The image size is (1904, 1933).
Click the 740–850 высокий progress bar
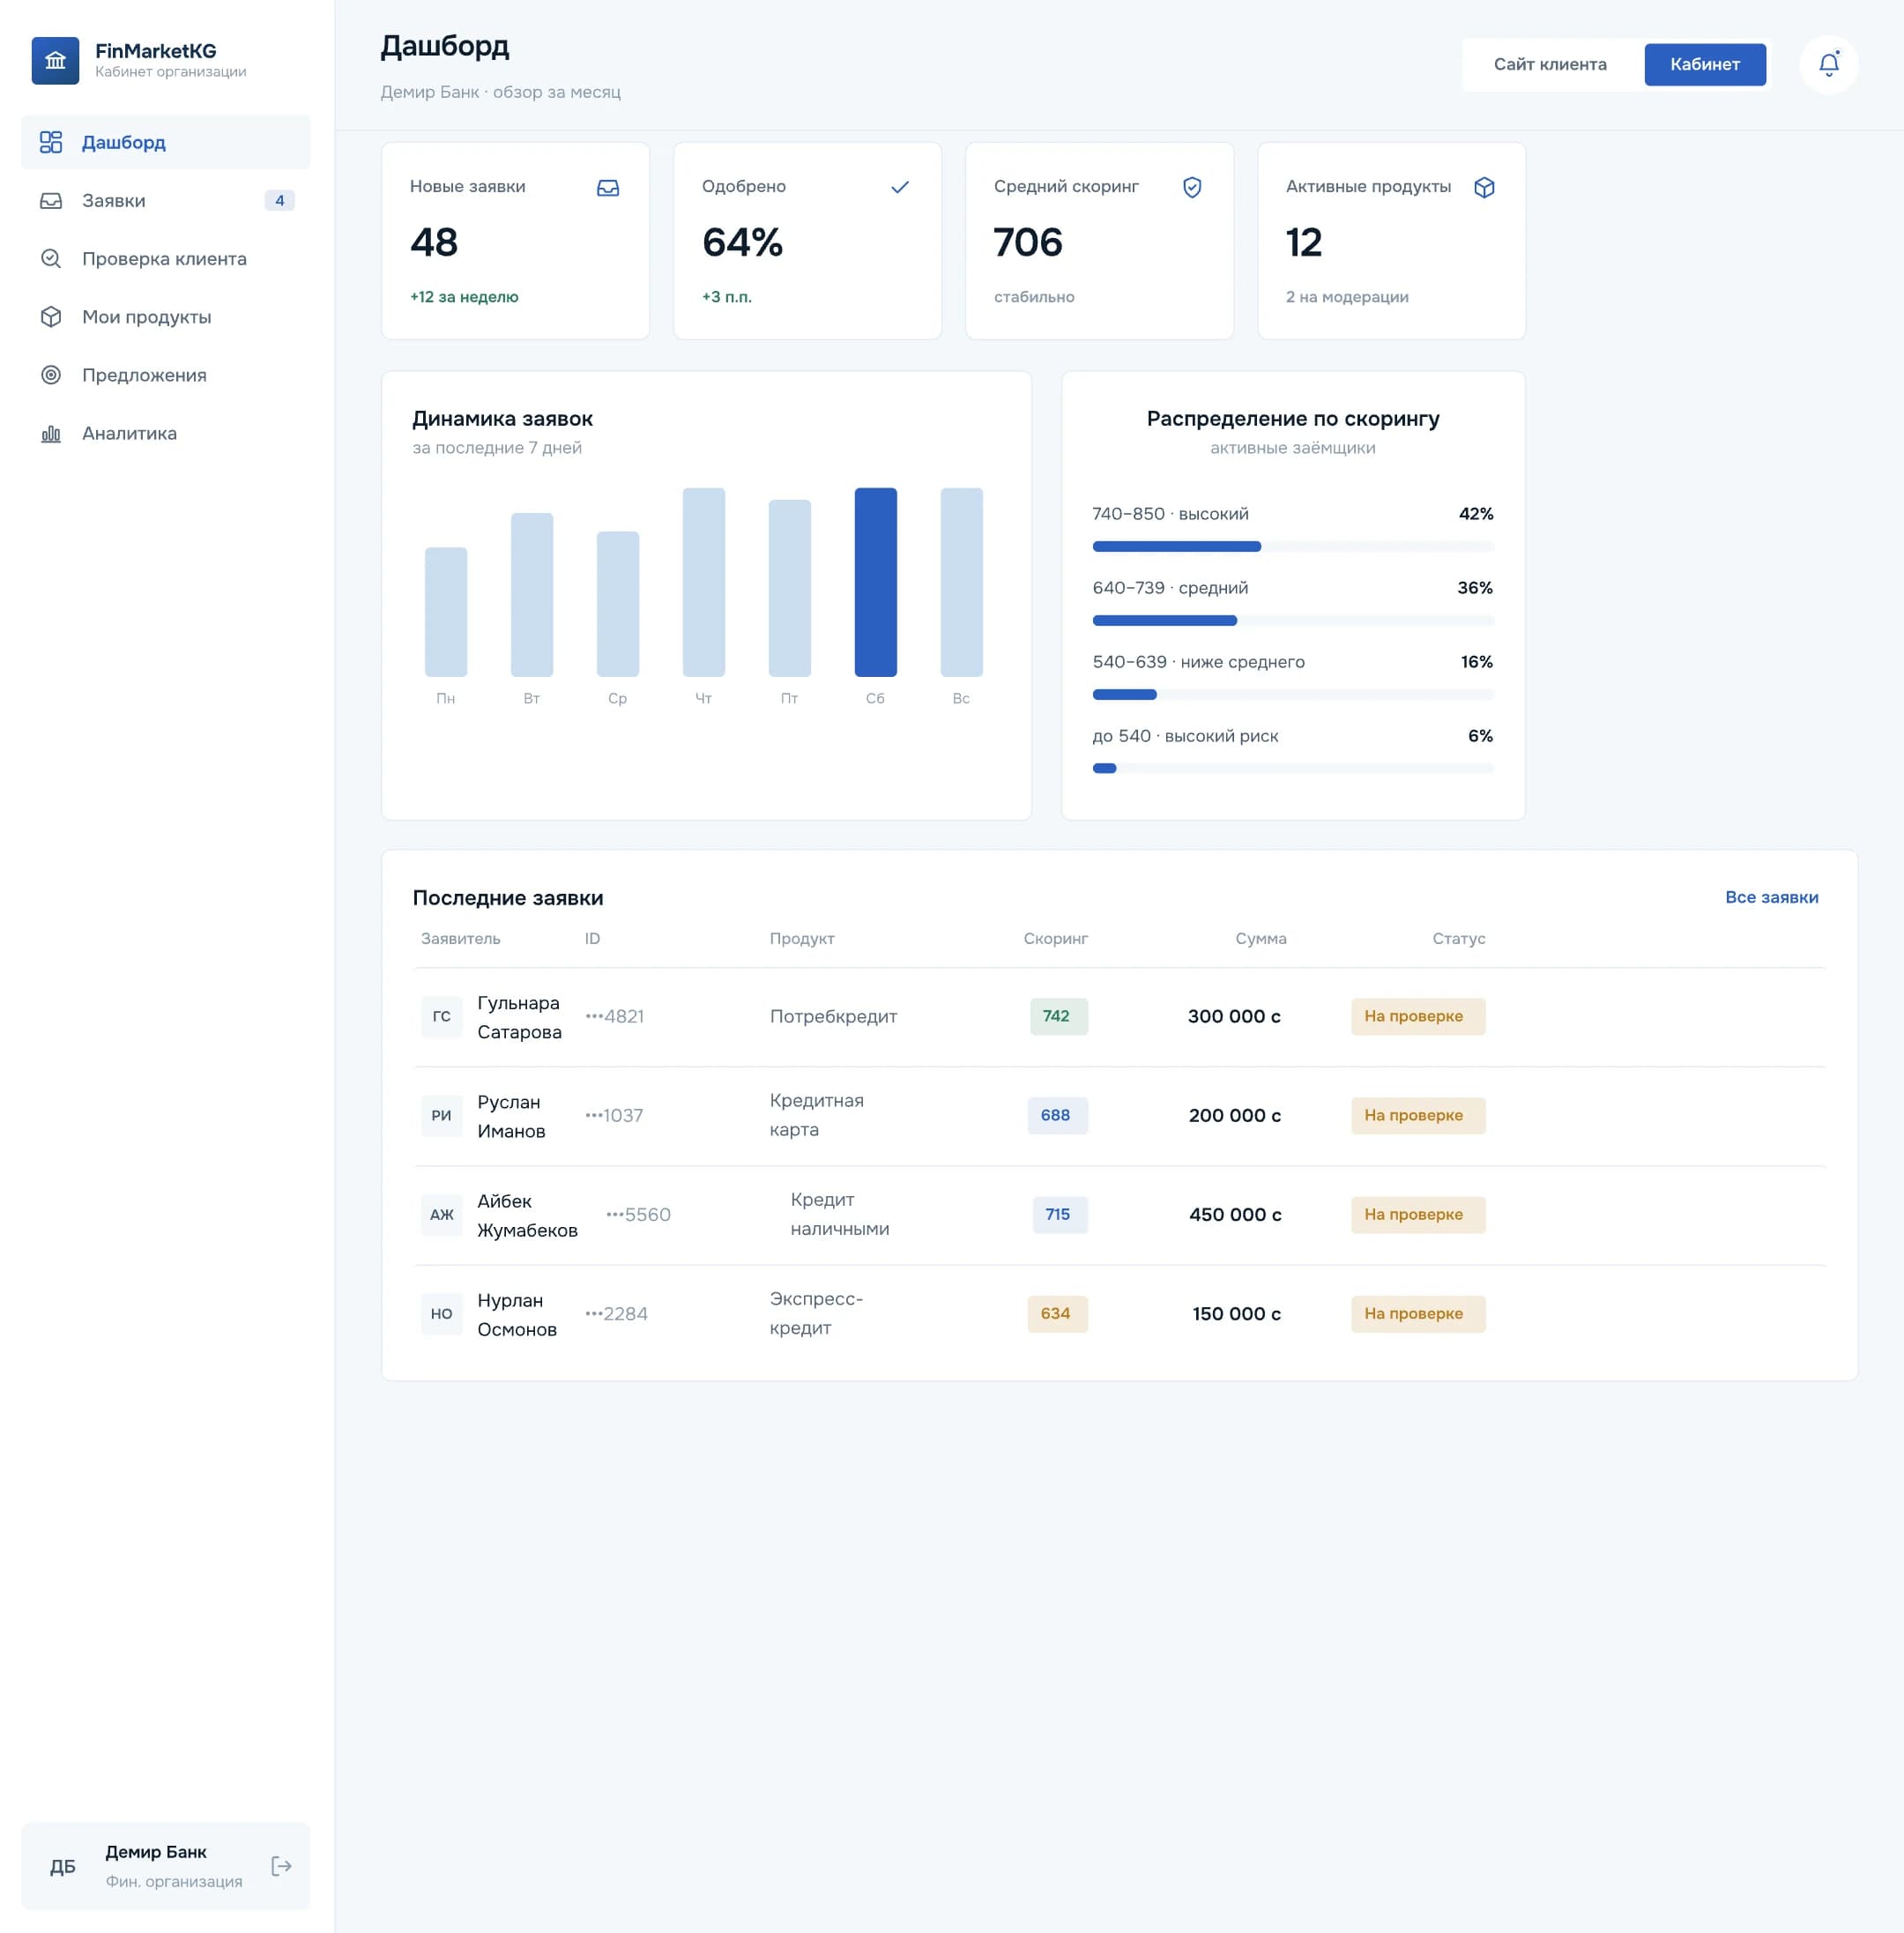click(1293, 546)
